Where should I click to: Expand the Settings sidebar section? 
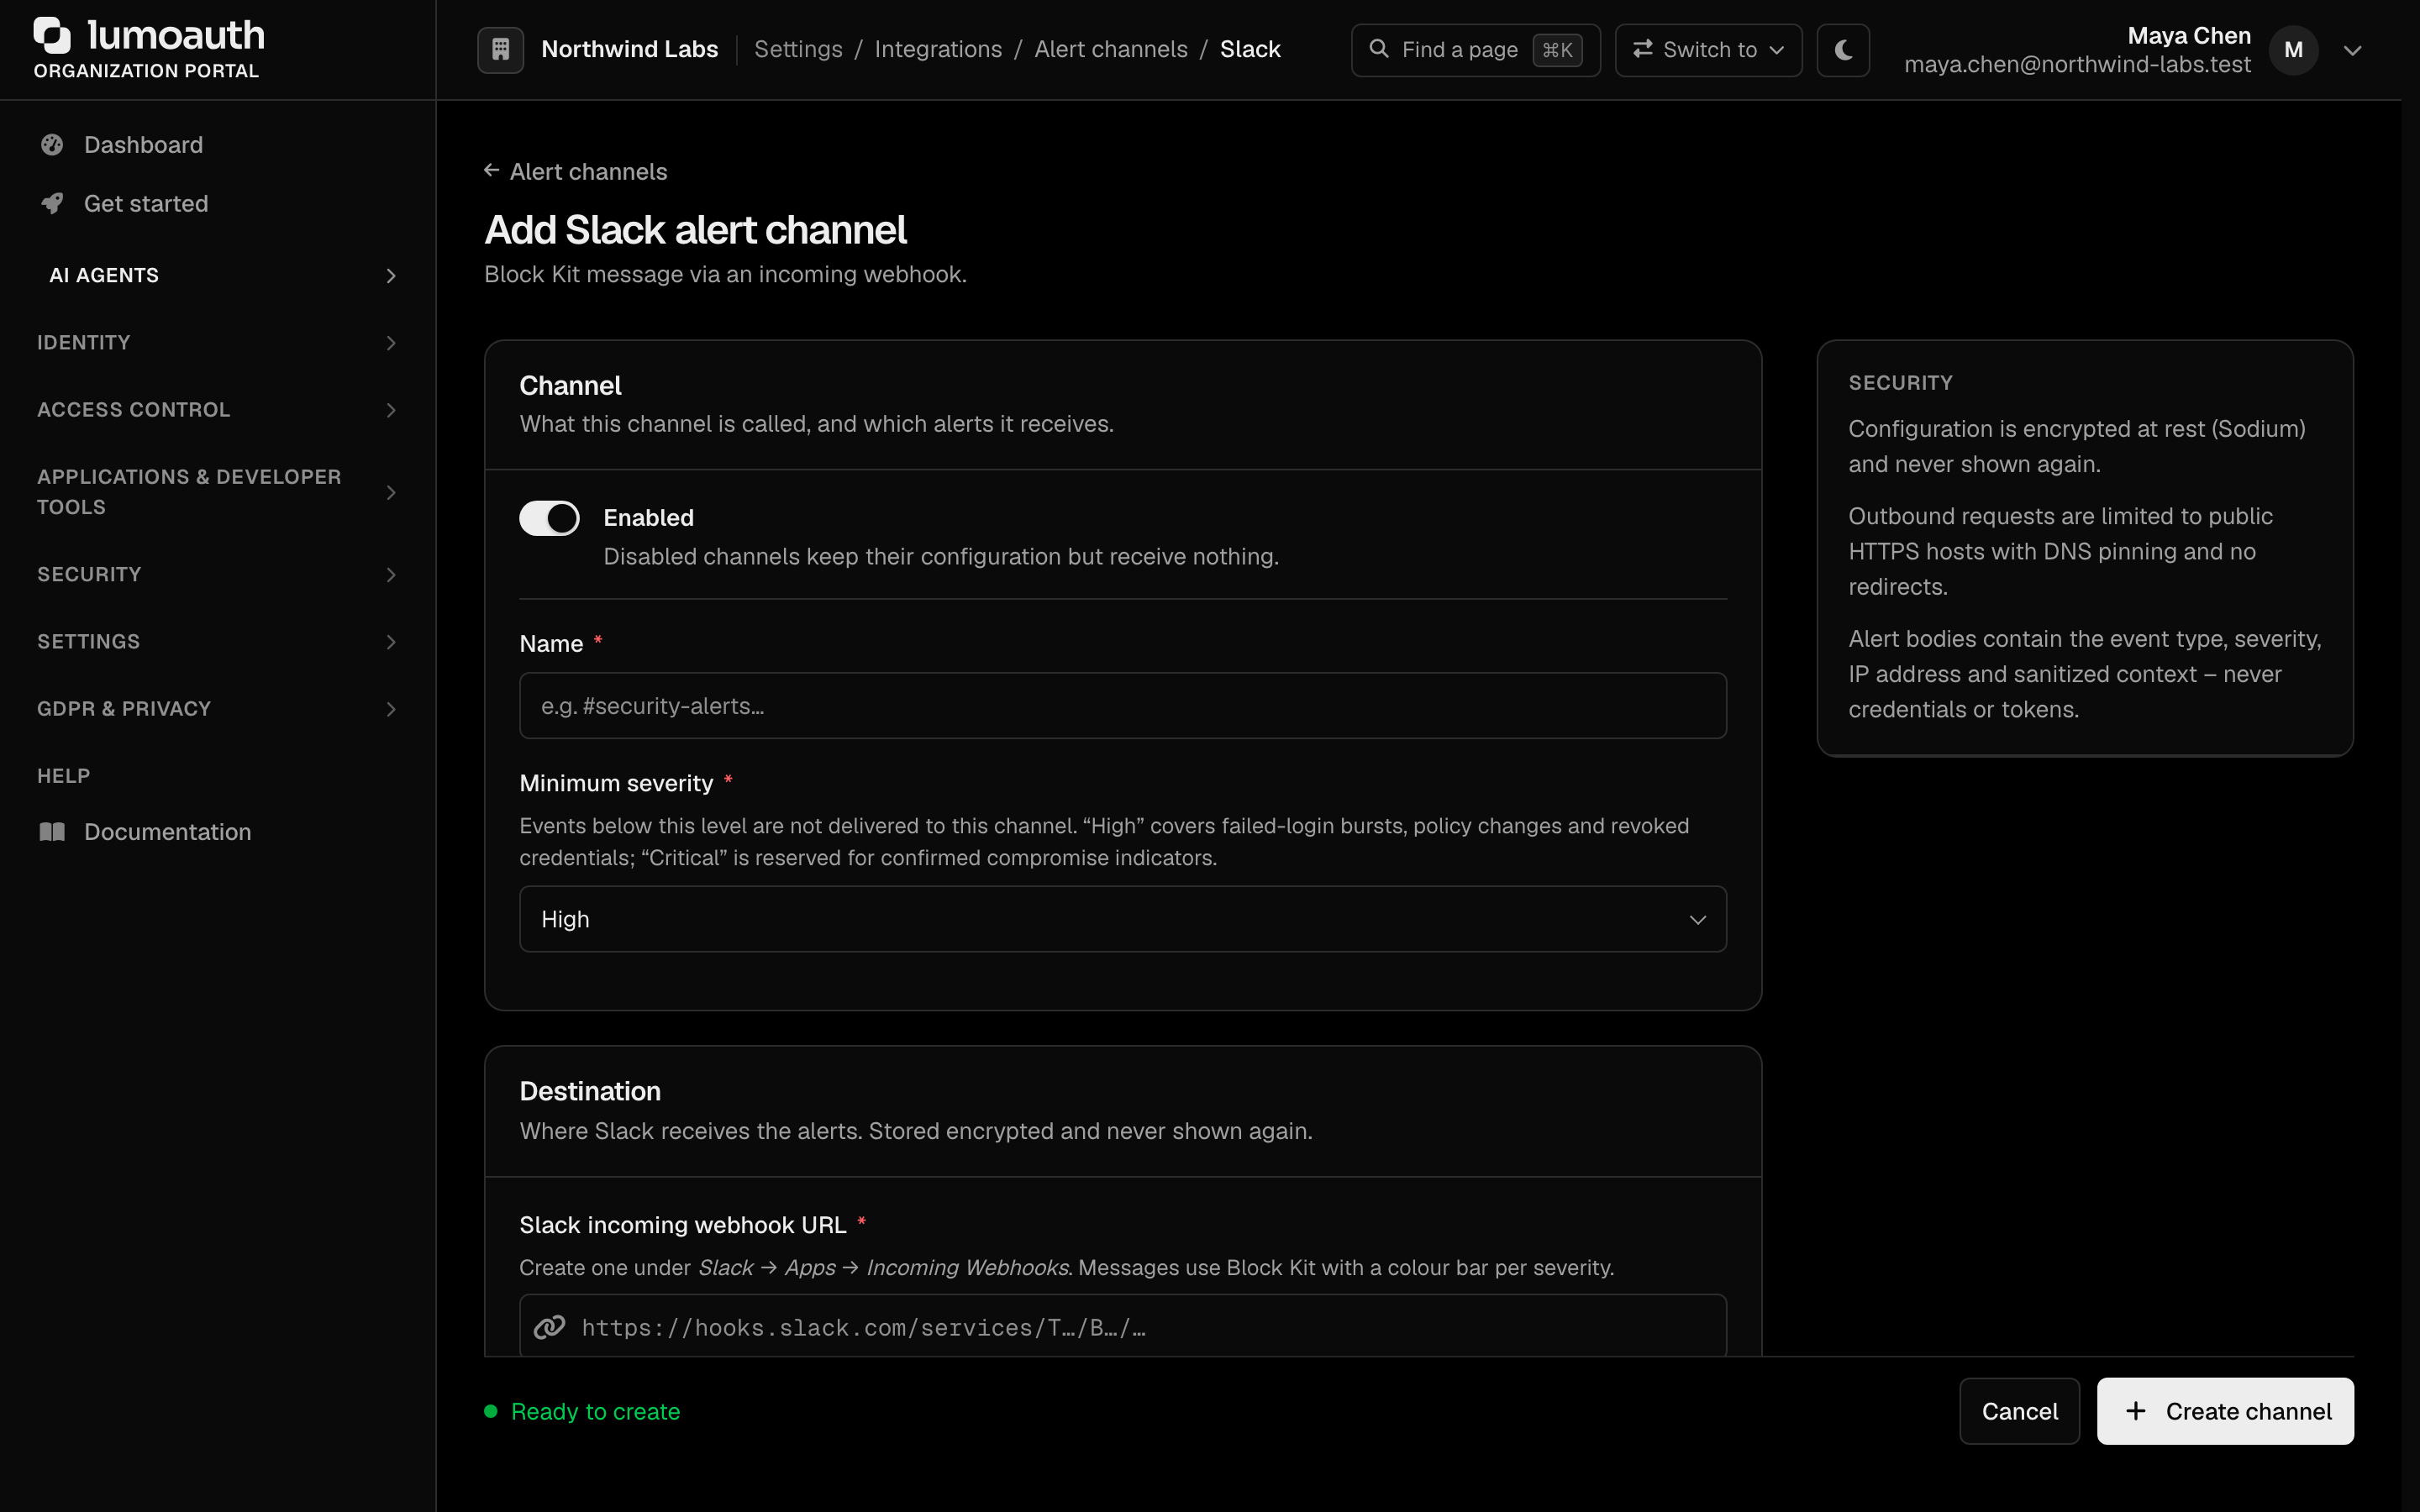217,642
